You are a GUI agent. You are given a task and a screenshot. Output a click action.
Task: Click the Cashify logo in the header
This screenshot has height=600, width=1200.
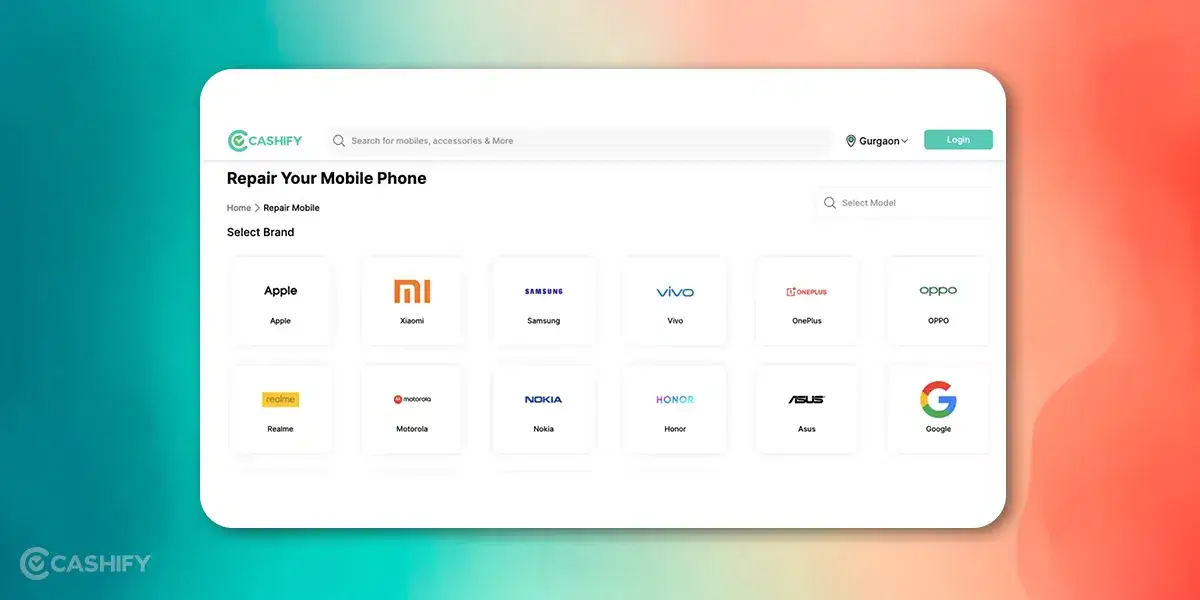pyautogui.click(x=265, y=141)
